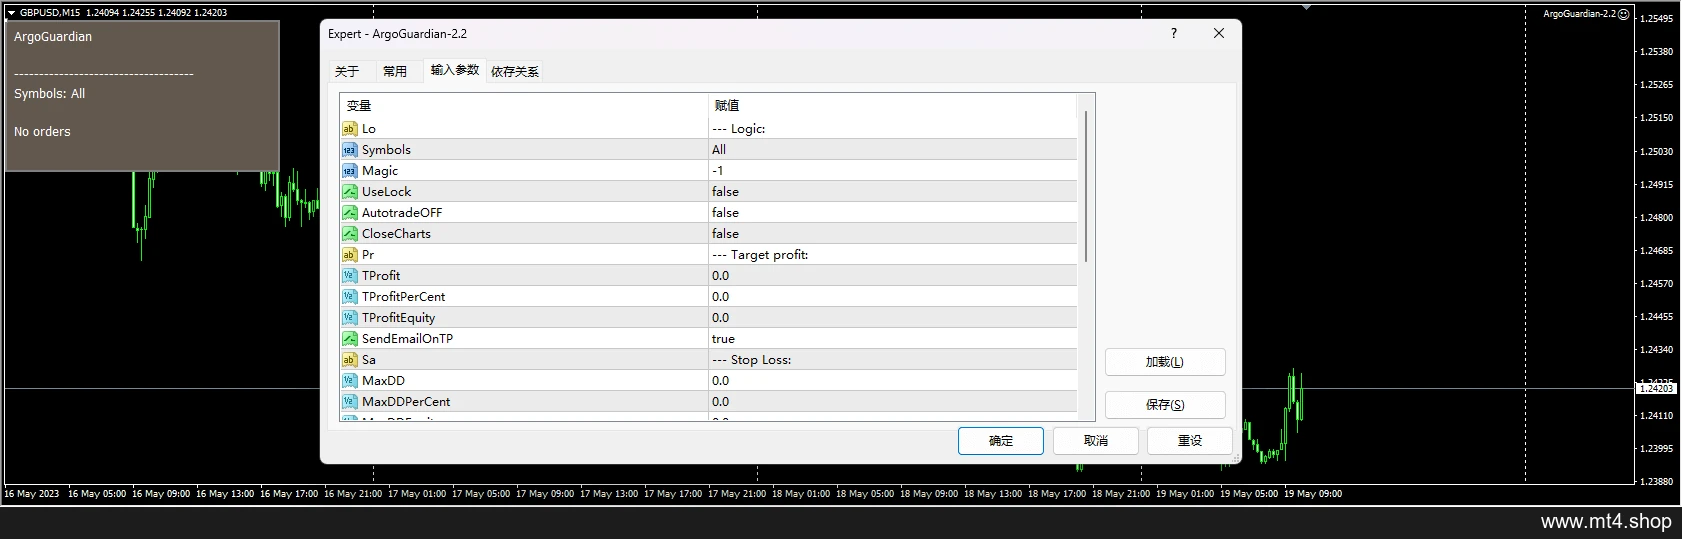Edit the MaxDDPerCent value 0.0
This screenshot has height=539, width=1682.
click(x=893, y=402)
